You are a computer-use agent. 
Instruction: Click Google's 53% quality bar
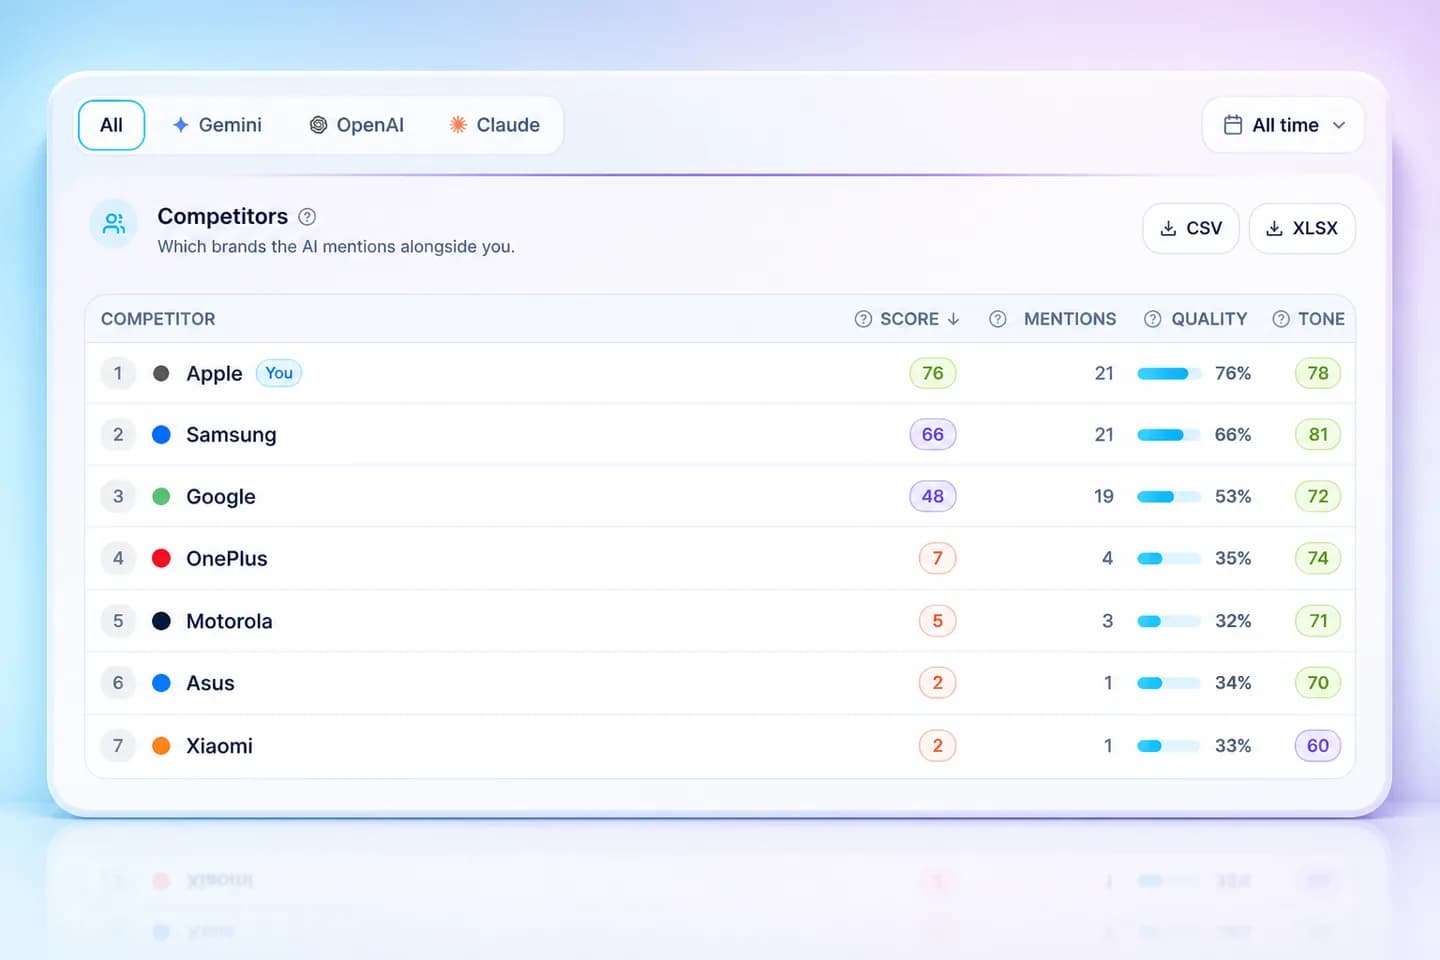pos(1169,497)
